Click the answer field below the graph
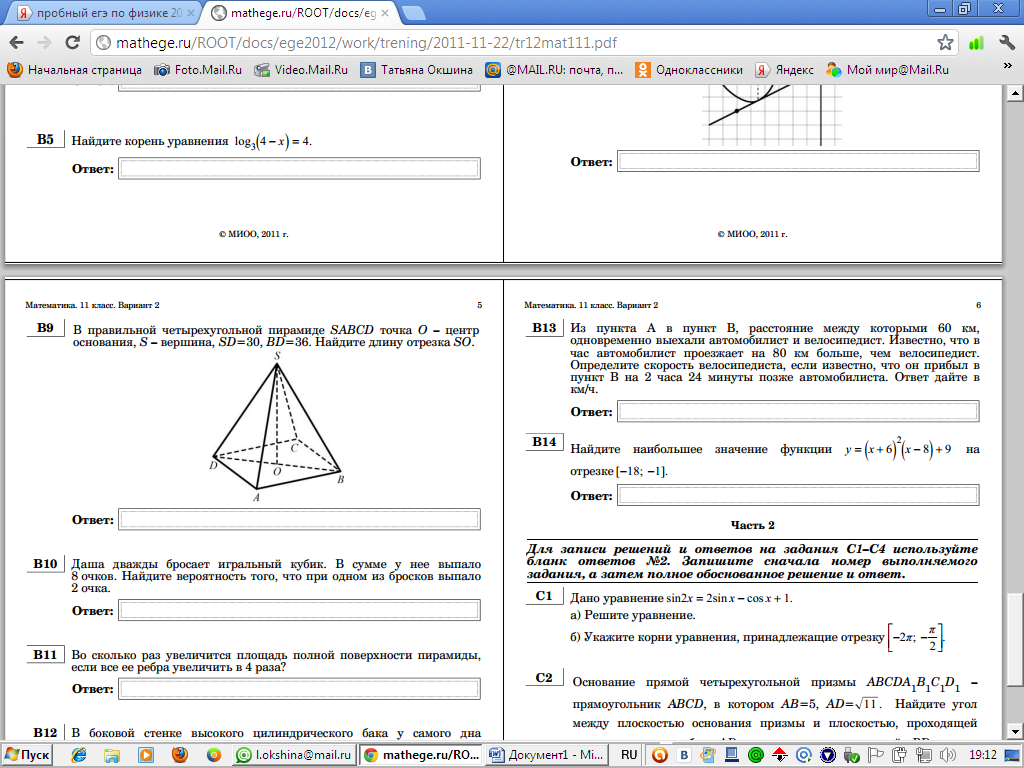The image size is (1024, 768). (x=798, y=161)
